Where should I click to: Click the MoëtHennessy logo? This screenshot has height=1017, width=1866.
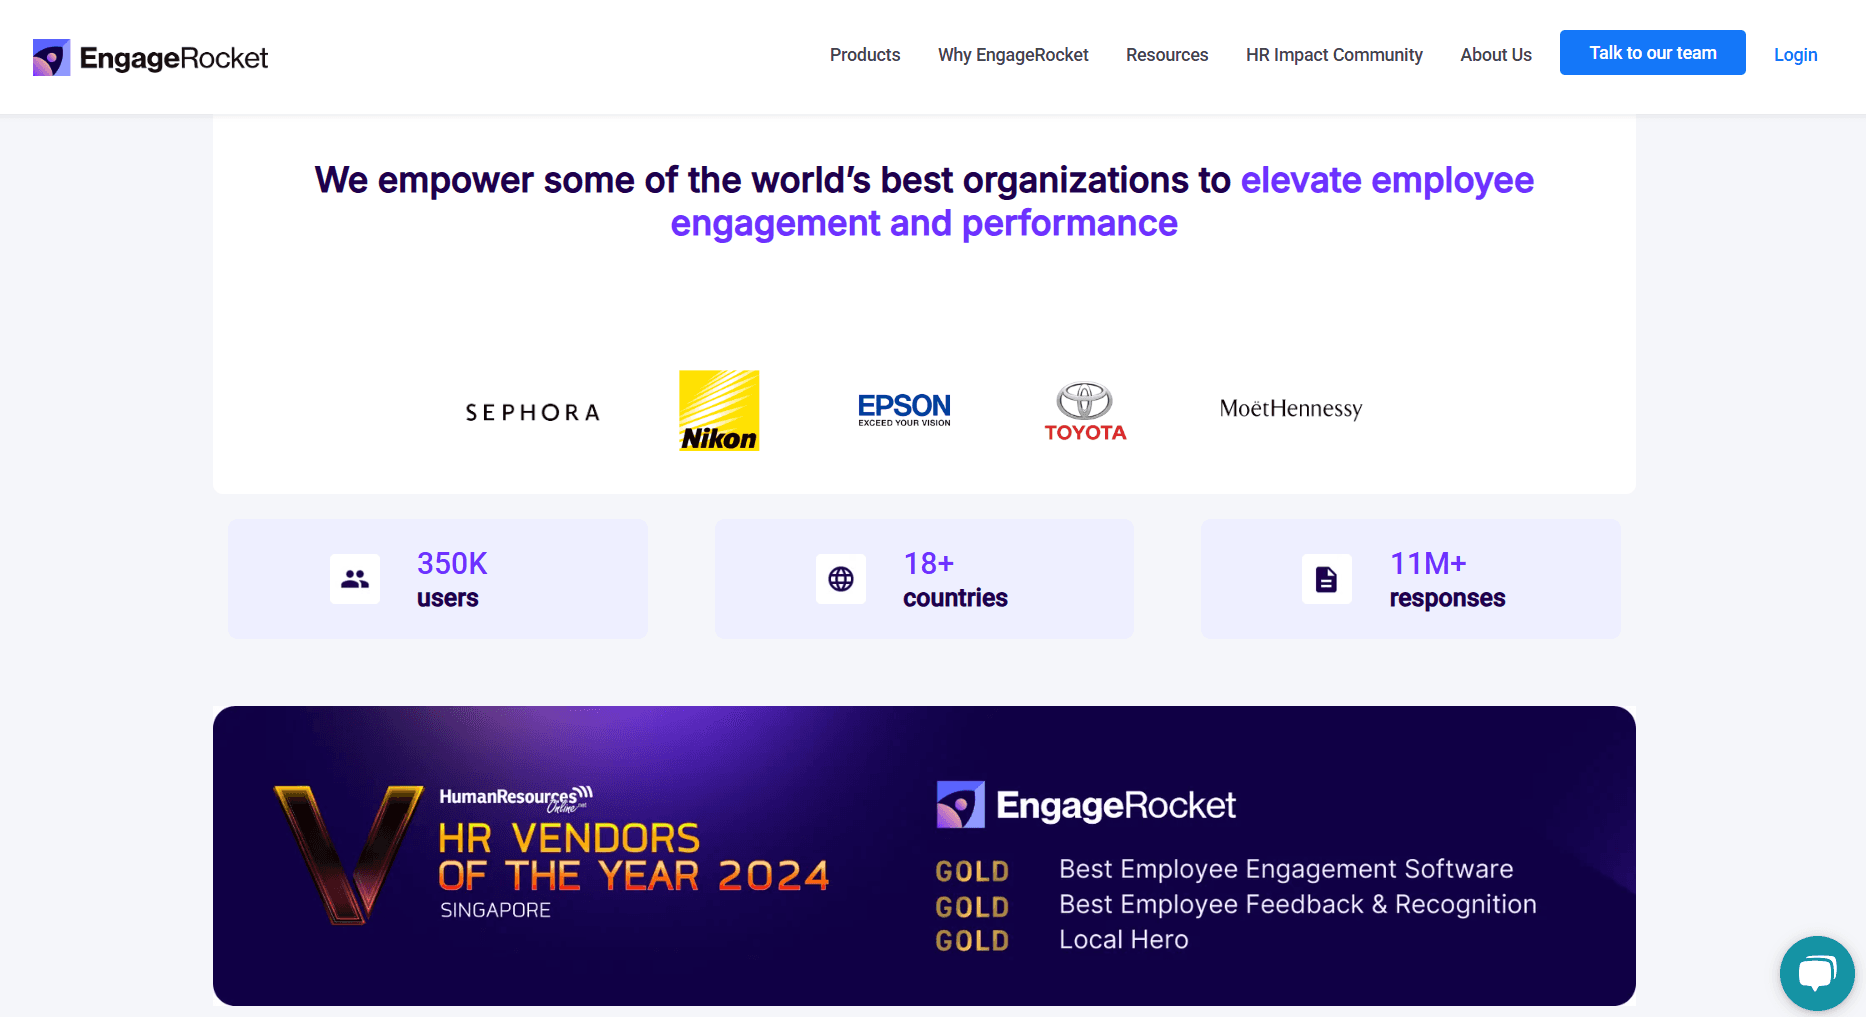click(x=1291, y=409)
